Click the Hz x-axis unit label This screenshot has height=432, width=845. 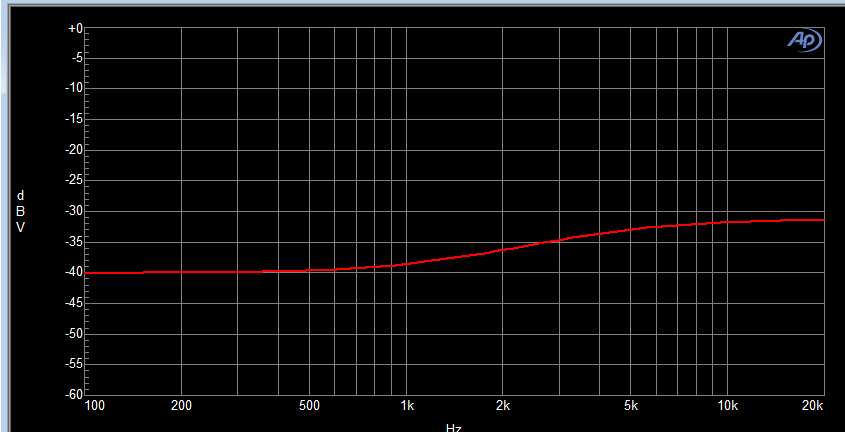tap(454, 428)
